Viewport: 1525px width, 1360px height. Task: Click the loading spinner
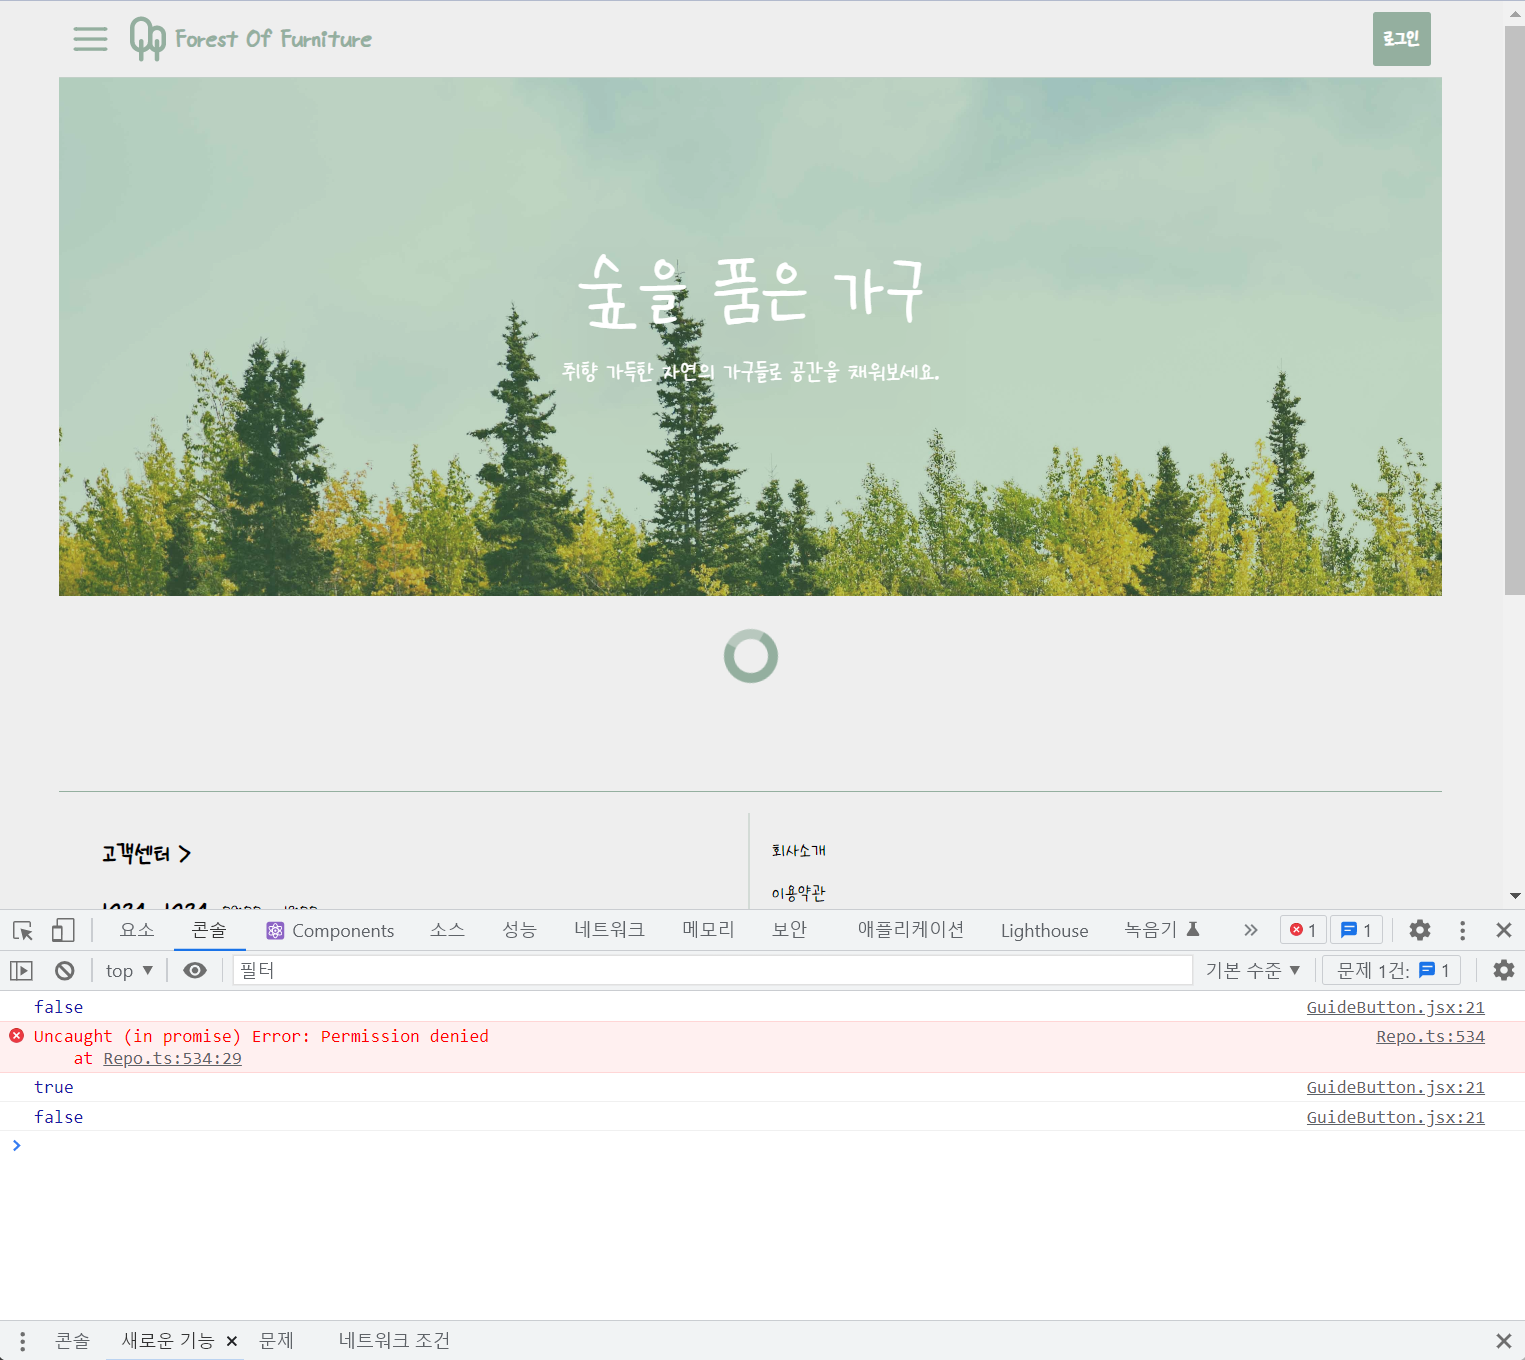(x=751, y=656)
